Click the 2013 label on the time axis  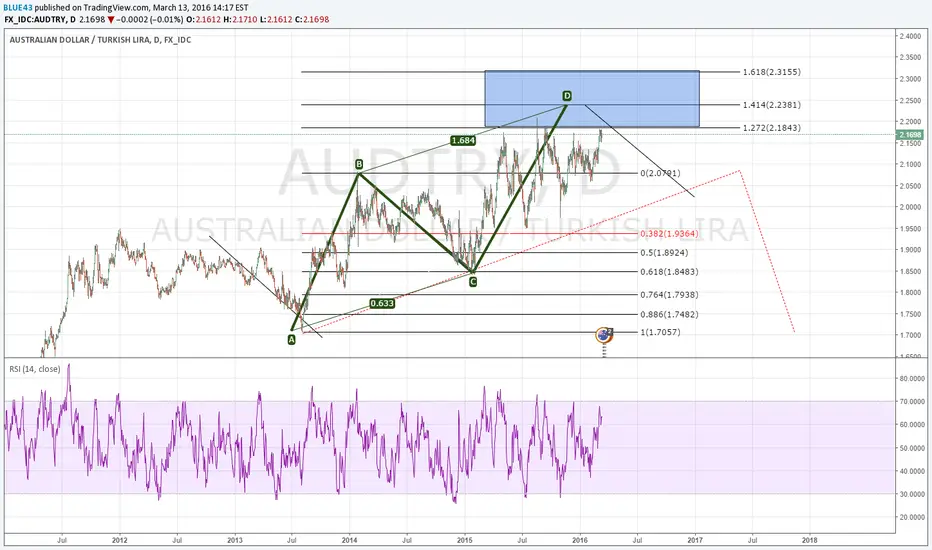(235, 540)
